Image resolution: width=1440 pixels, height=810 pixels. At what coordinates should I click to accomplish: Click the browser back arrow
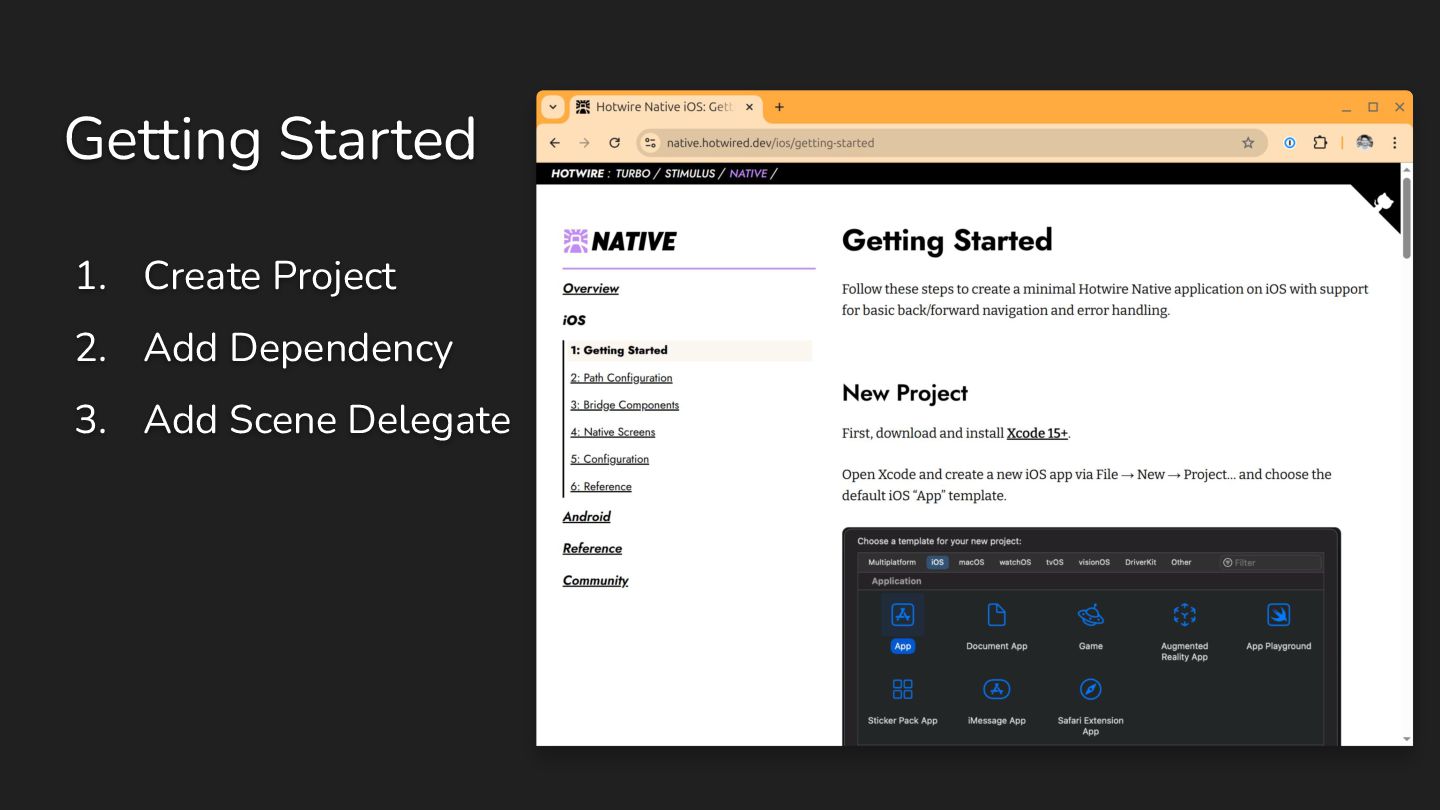tap(555, 143)
